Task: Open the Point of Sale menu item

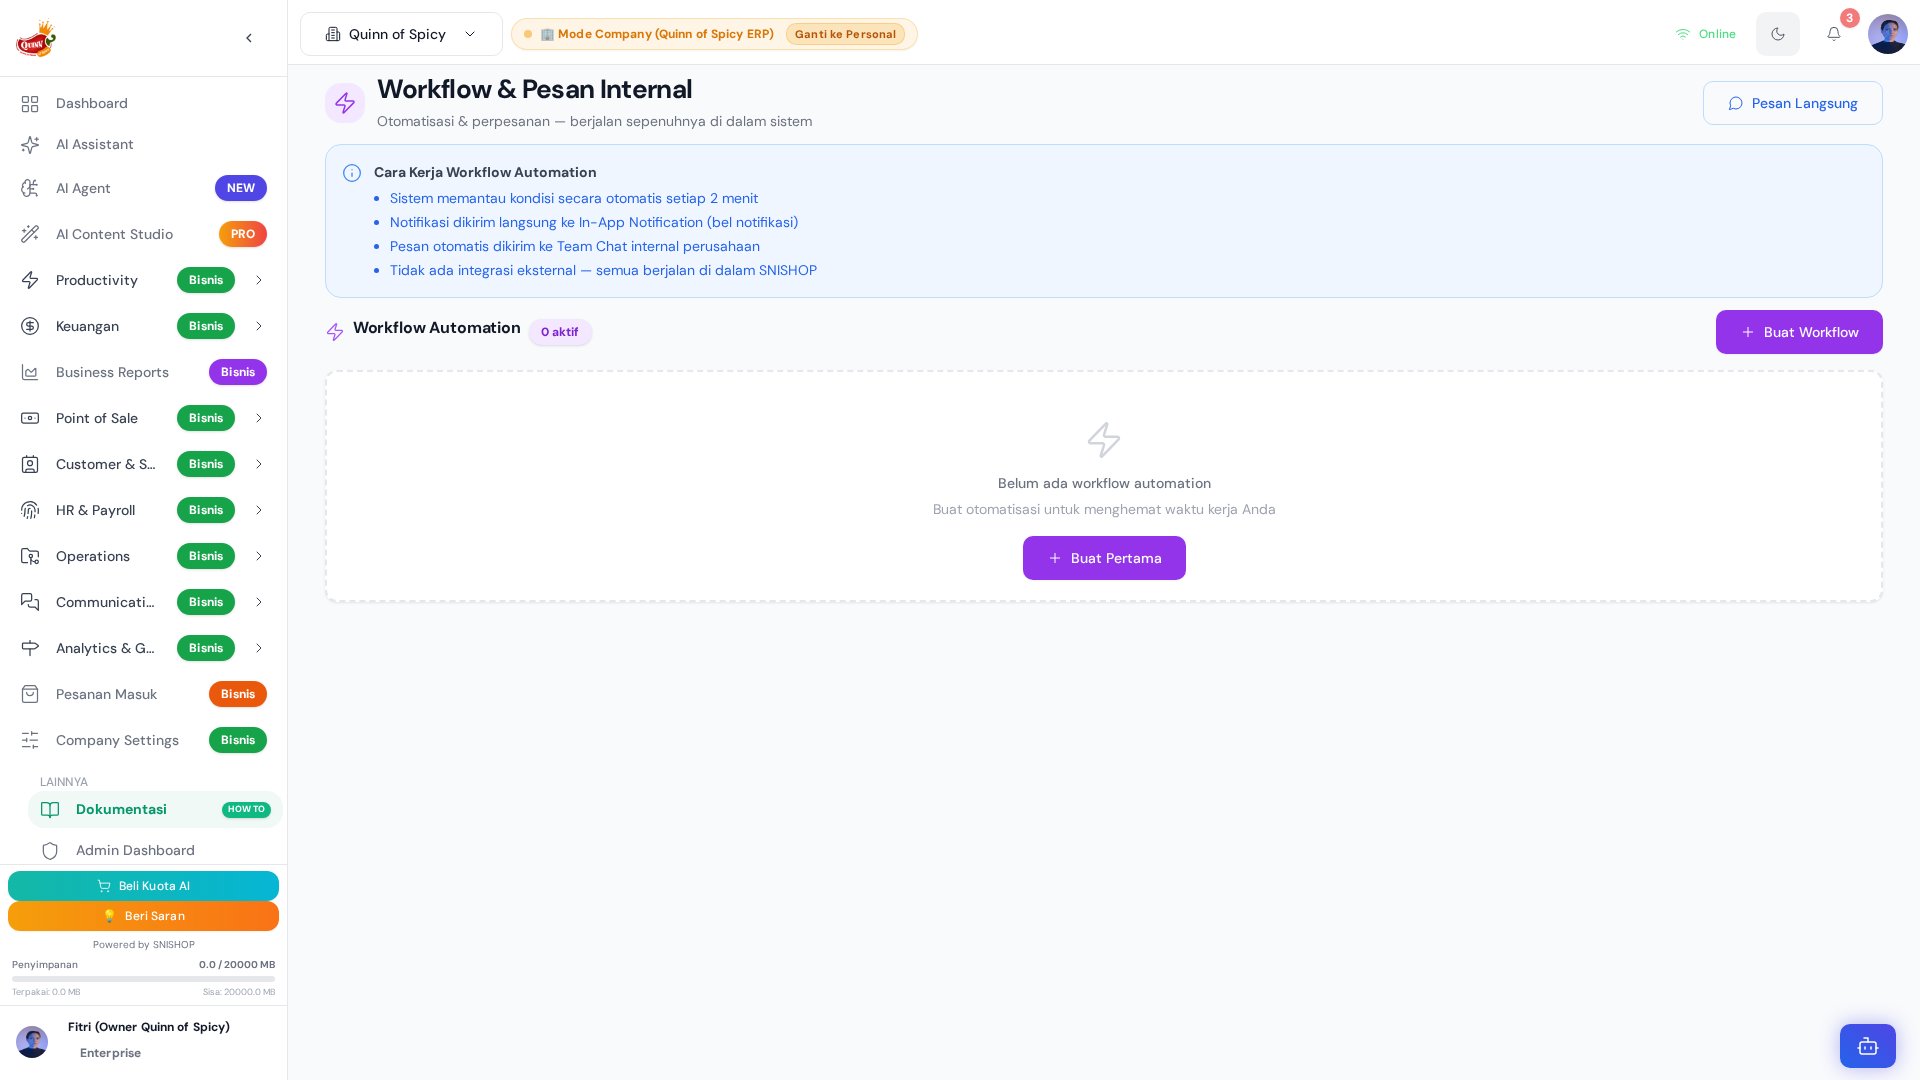Action: 143,418
